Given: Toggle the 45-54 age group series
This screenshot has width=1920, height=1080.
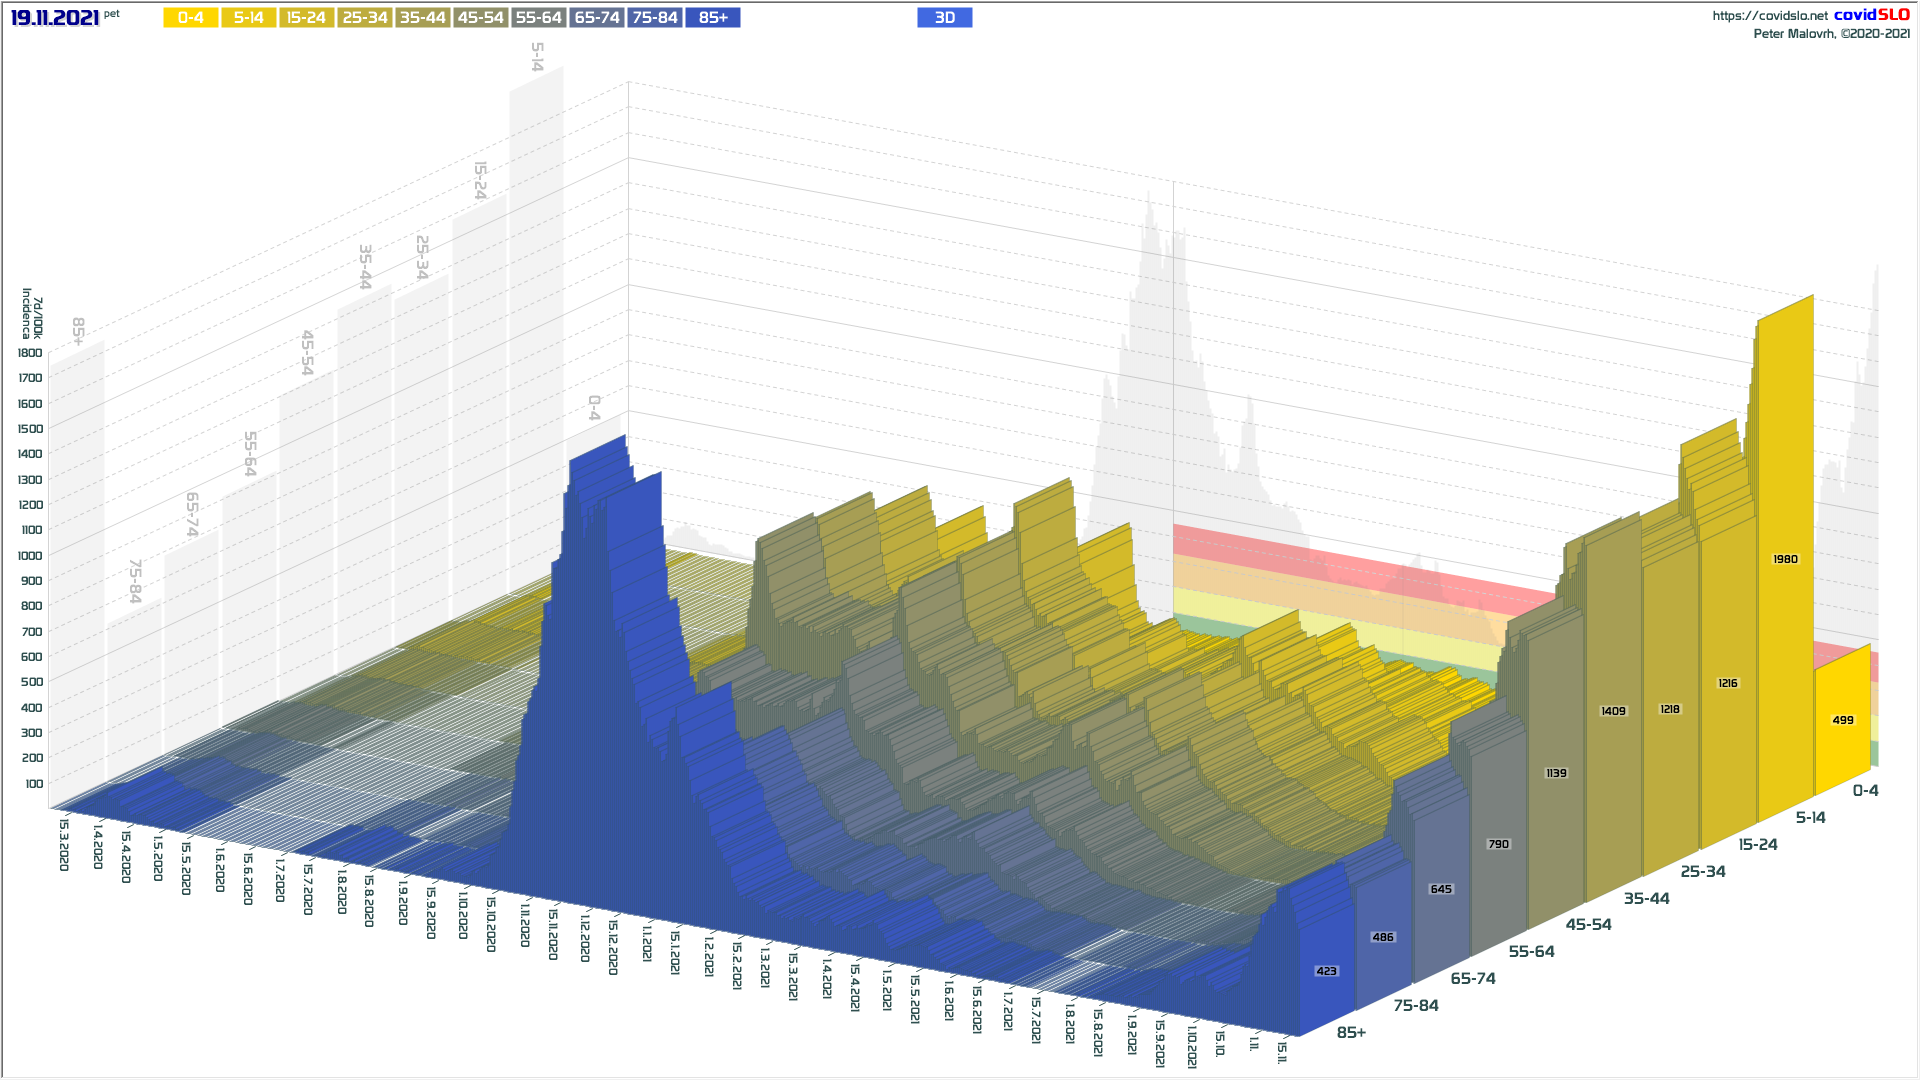Looking at the screenshot, I should click(480, 18).
